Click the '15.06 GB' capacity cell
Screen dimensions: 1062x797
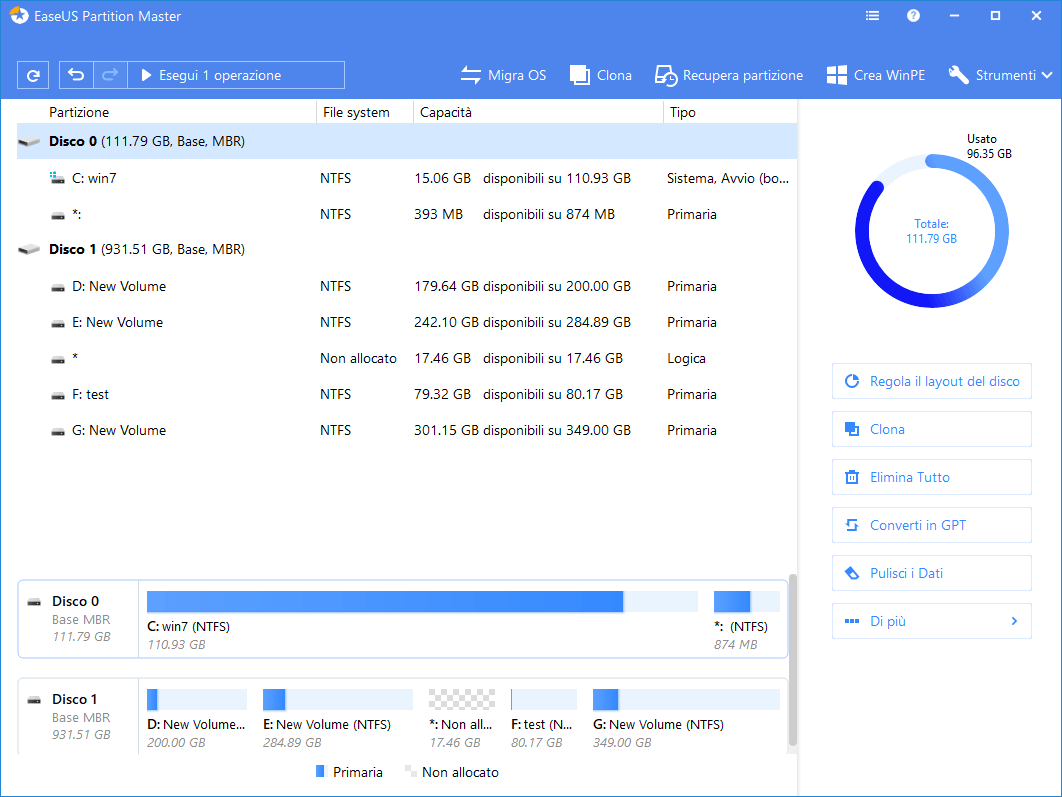pos(442,178)
